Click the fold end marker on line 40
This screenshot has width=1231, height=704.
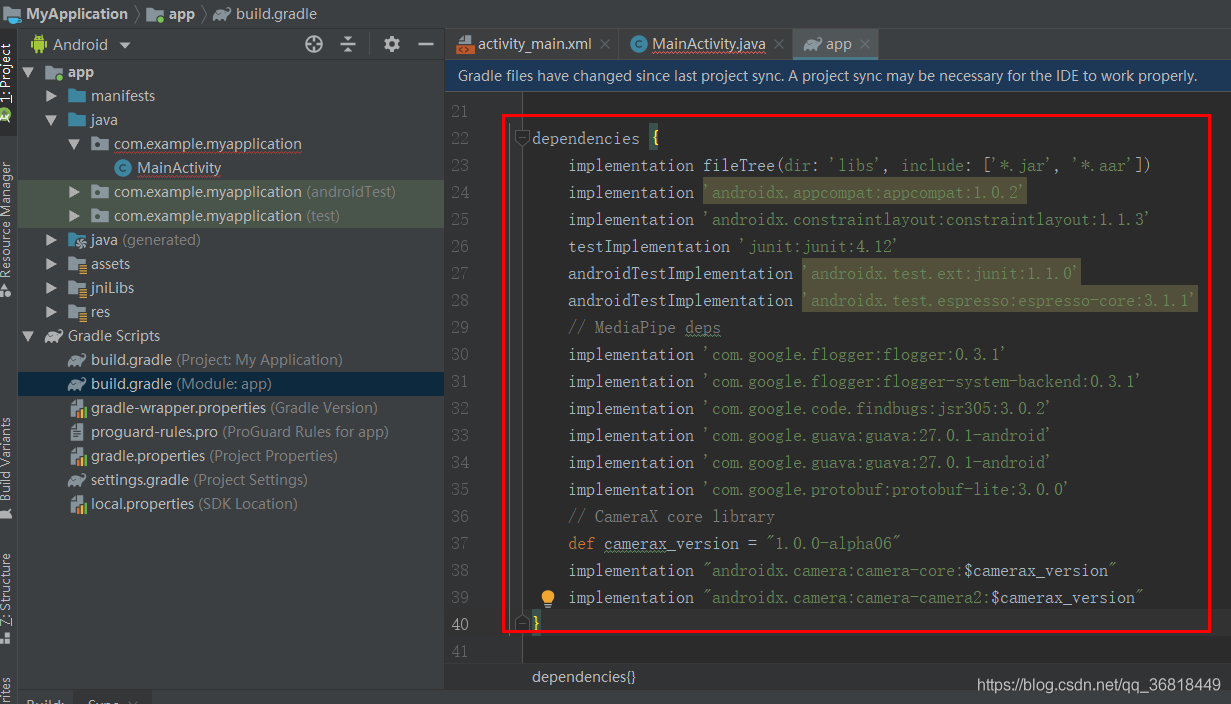[522, 624]
